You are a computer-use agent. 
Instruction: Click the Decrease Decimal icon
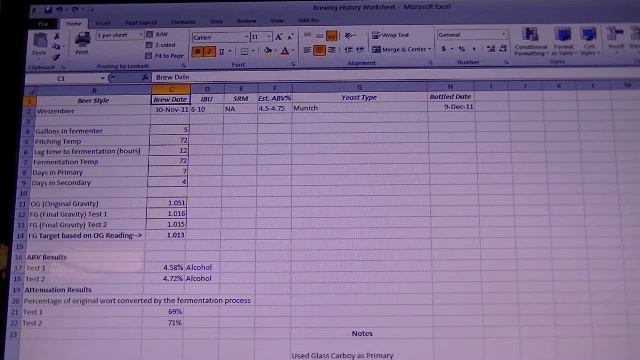click(503, 49)
